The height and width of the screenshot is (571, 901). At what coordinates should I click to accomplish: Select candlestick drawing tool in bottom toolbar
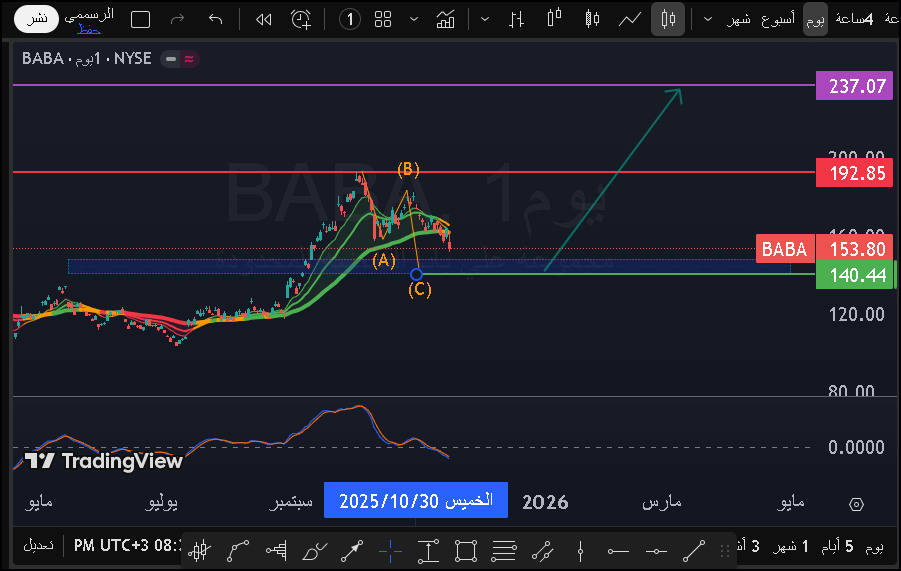199,551
